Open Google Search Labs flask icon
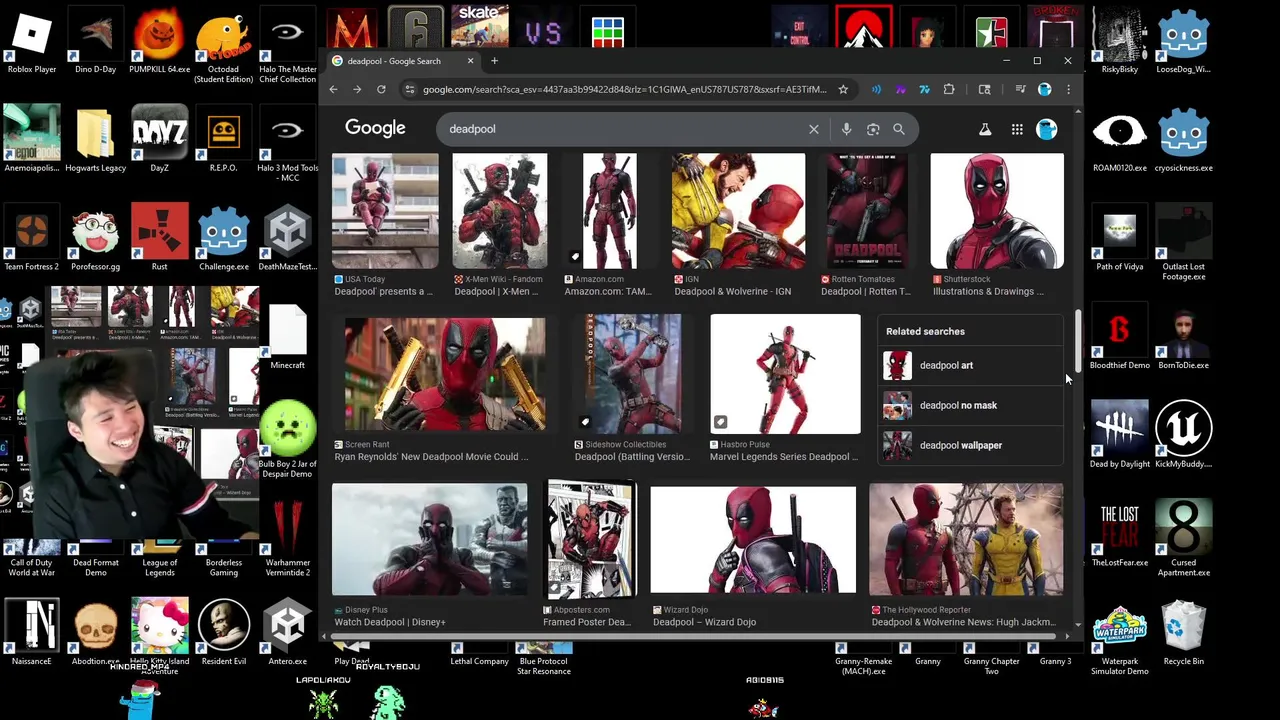1280x720 pixels. point(985,129)
